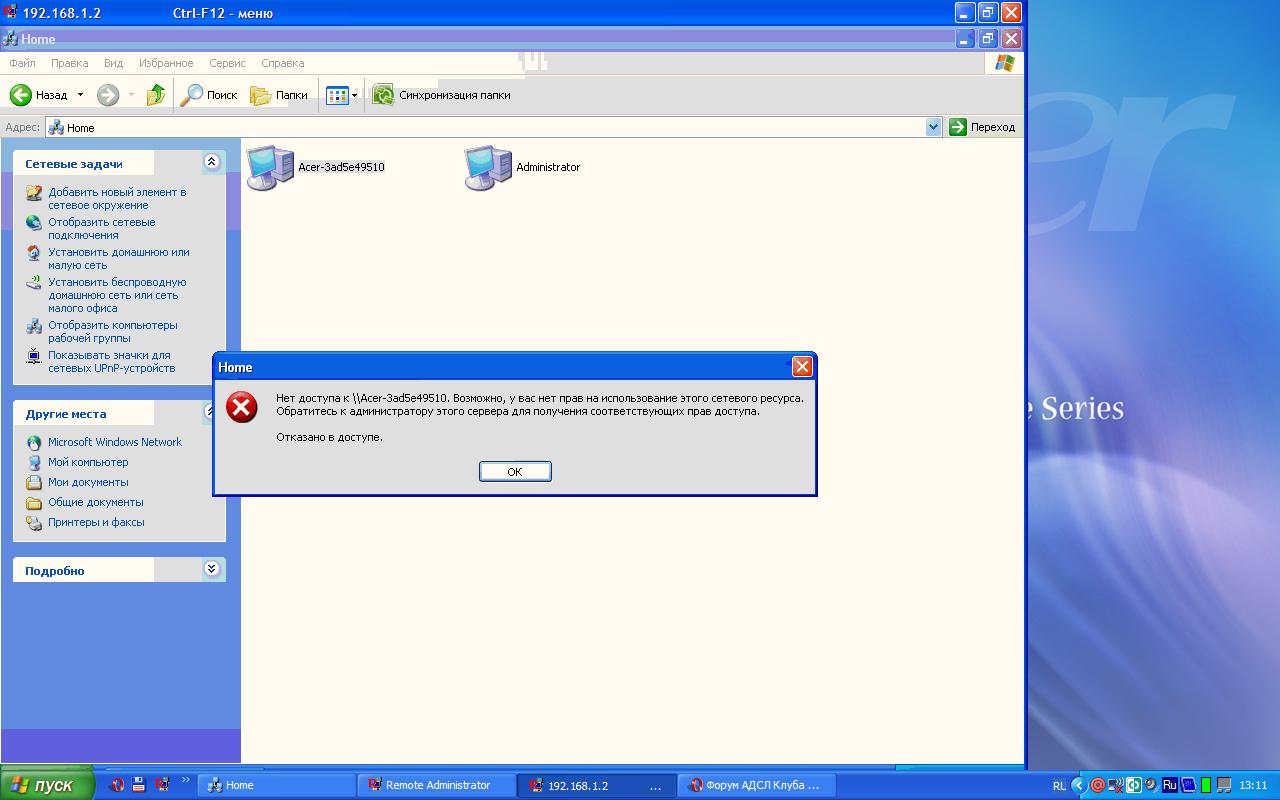
Task: Click the Назад back arrow icon
Action: [21, 95]
